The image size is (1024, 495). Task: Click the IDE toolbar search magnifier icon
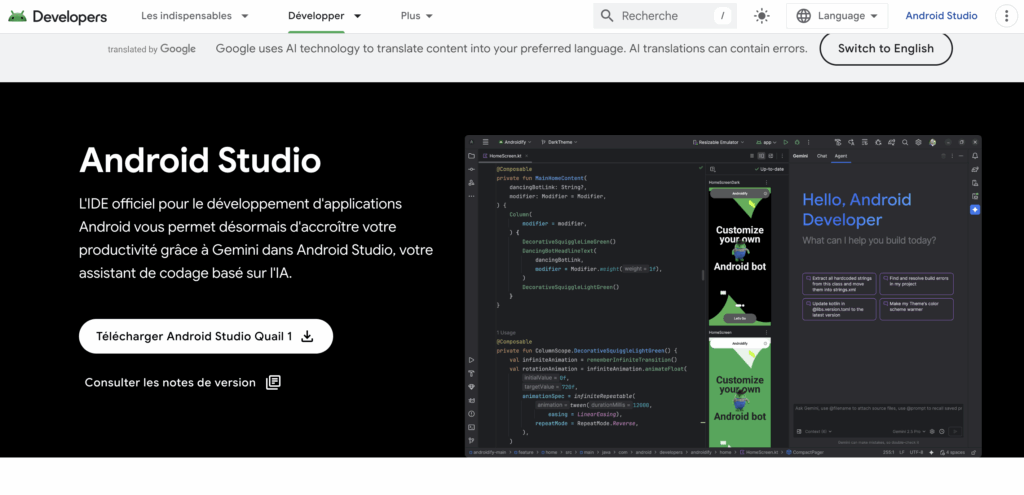[905, 142]
